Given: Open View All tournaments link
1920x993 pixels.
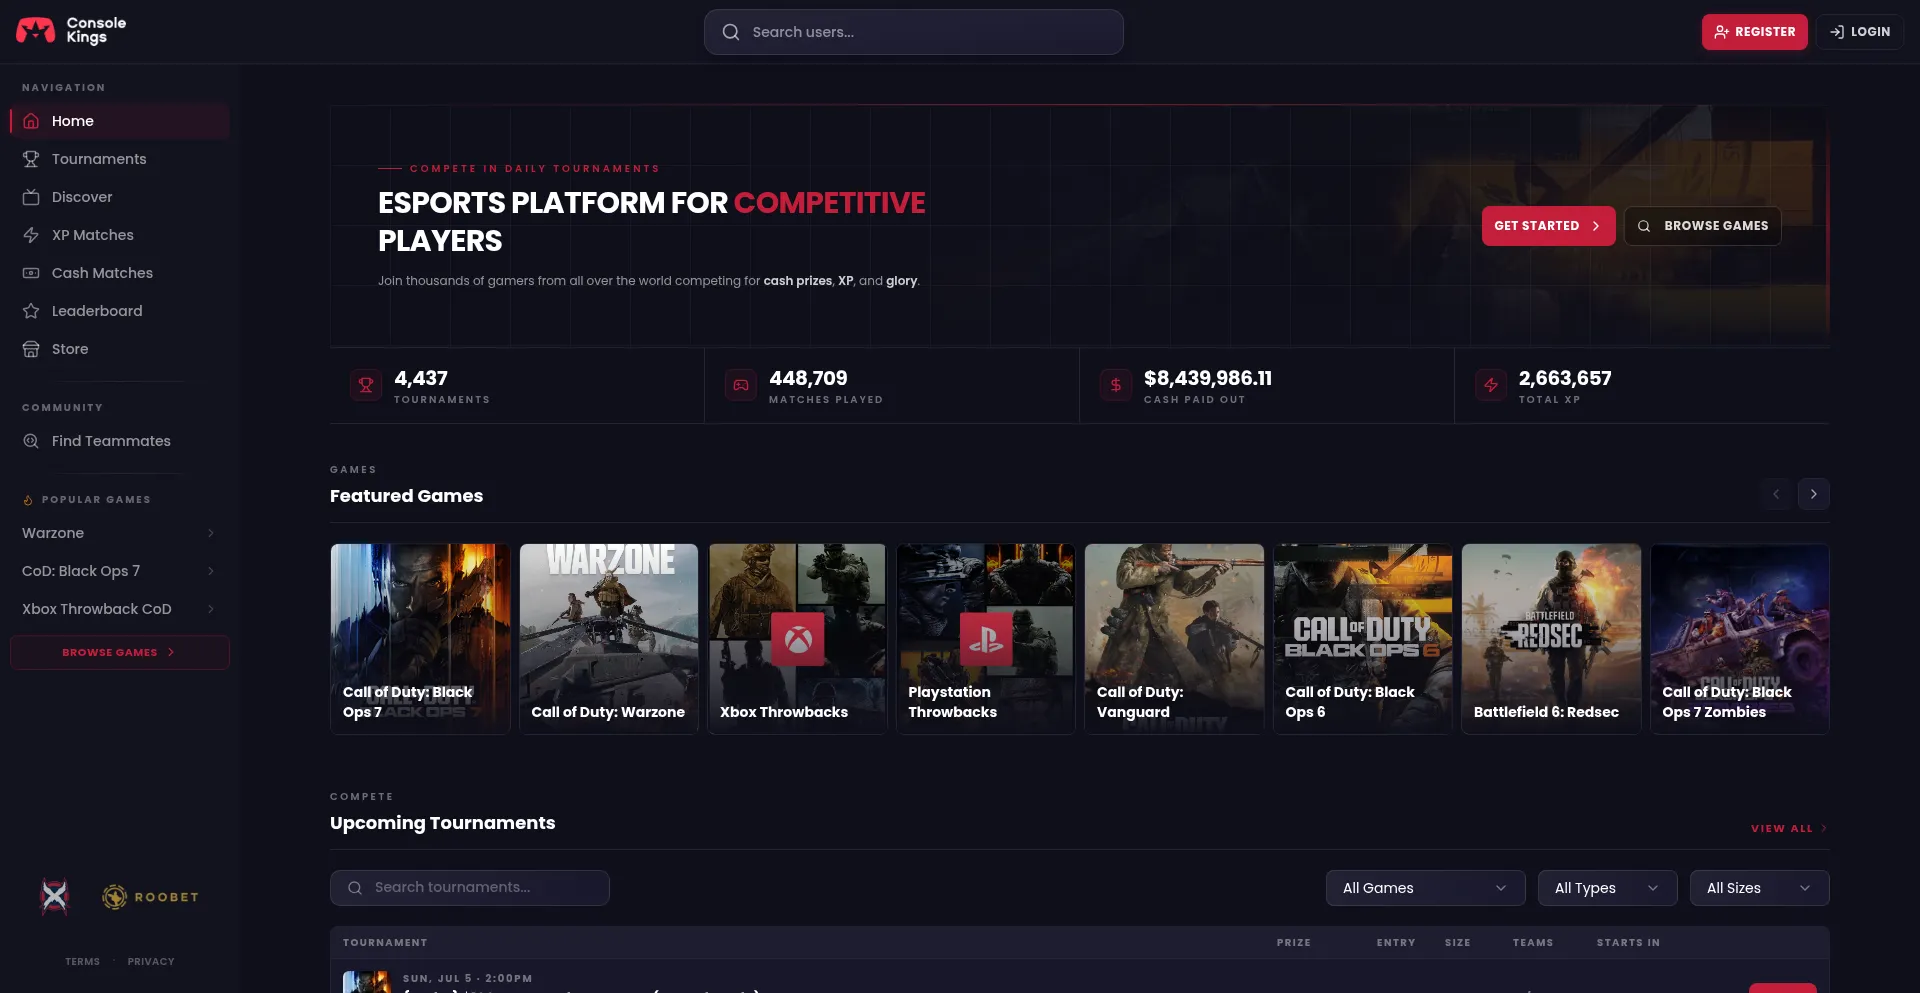Looking at the screenshot, I should (x=1789, y=828).
